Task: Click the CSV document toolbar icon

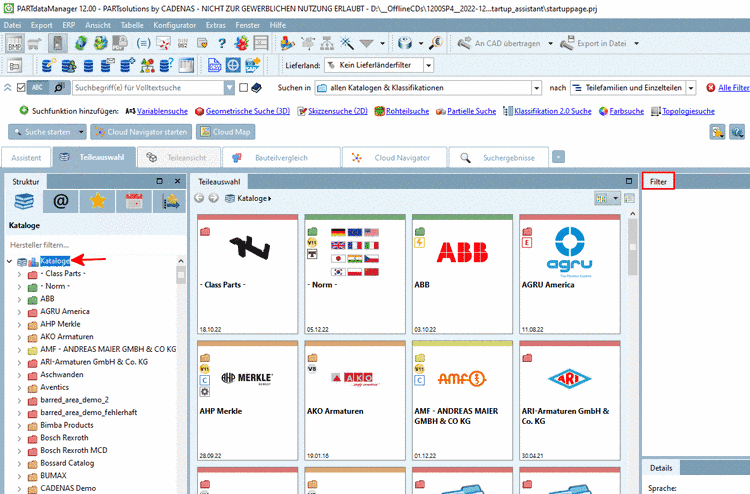Action: pyautogui.click(x=214, y=65)
